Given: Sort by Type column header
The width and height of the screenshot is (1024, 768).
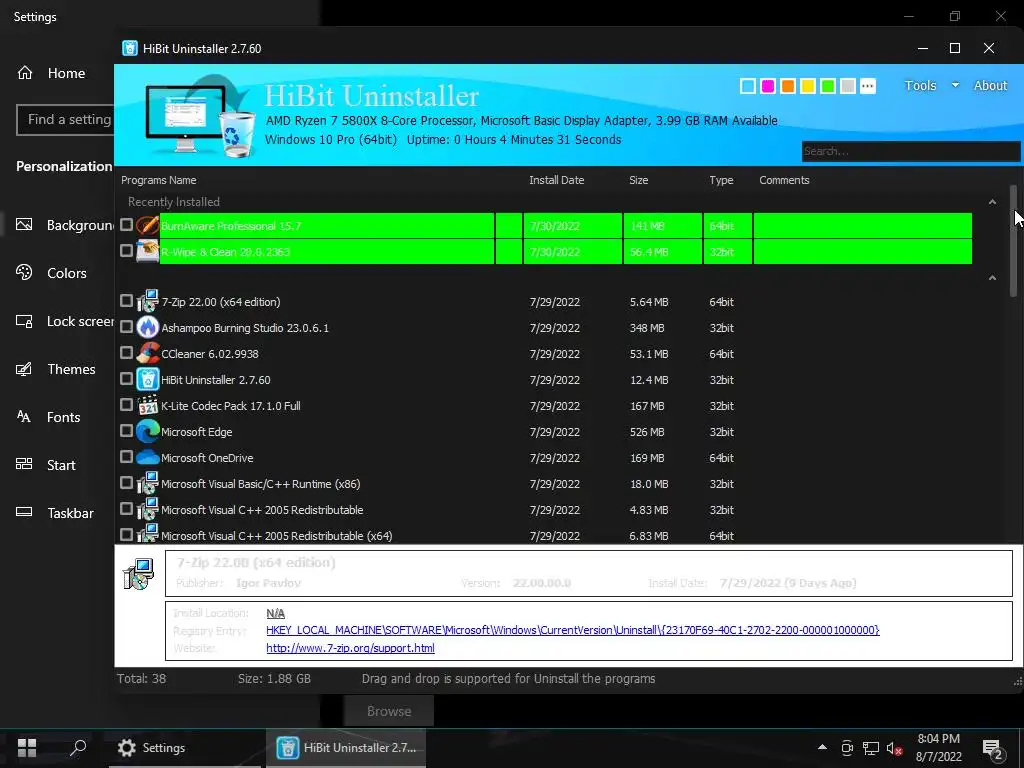Looking at the screenshot, I should 721,180.
